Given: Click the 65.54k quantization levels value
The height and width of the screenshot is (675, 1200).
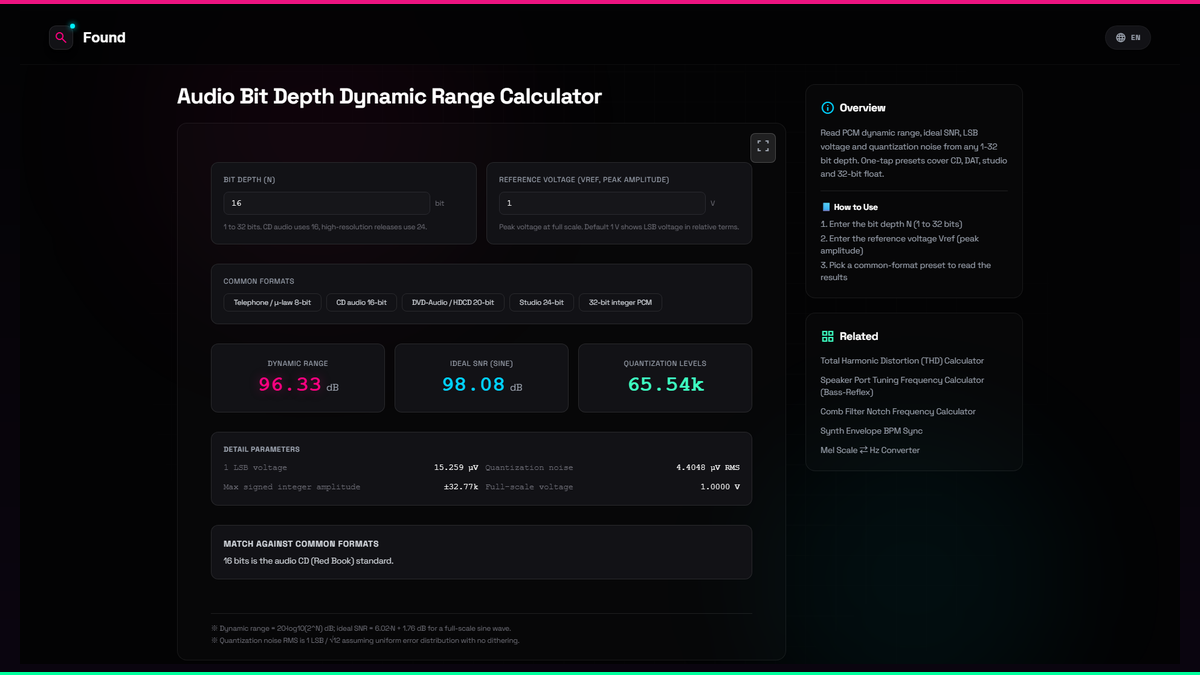Looking at the screenshot, I should tap(666, 385).
